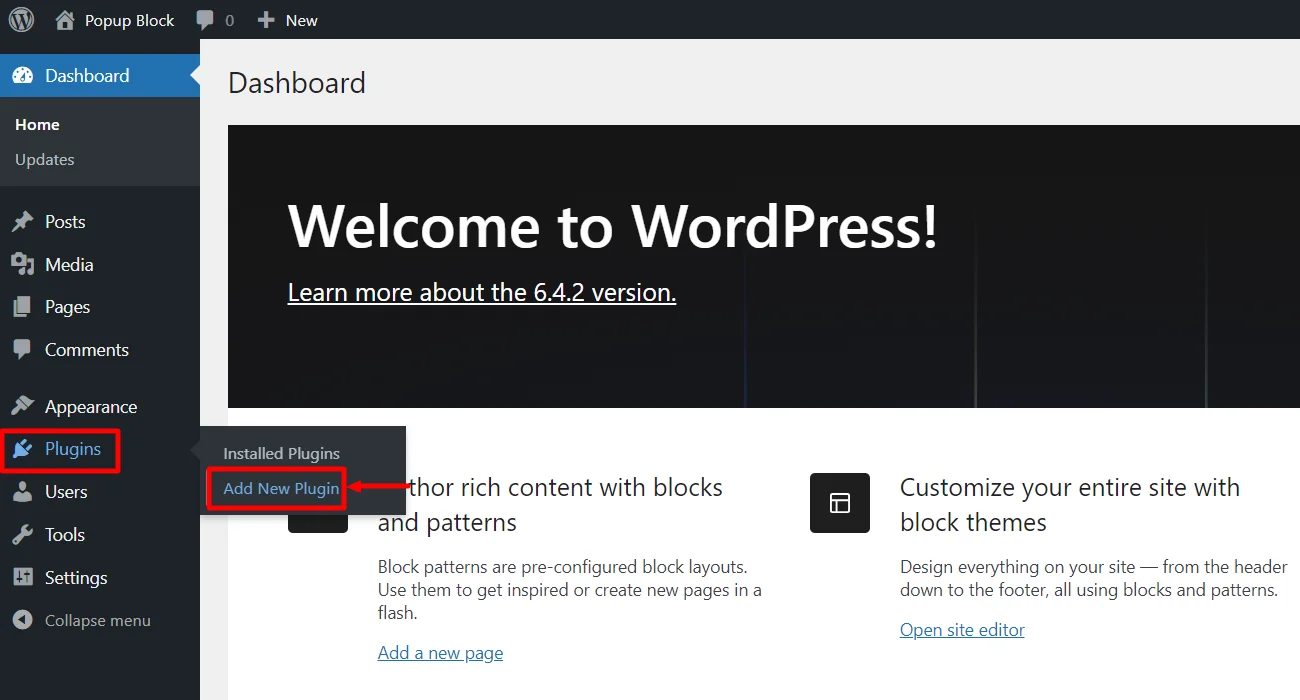
Task: Open Updates submenu item
Action: click(x=45, y=160)
